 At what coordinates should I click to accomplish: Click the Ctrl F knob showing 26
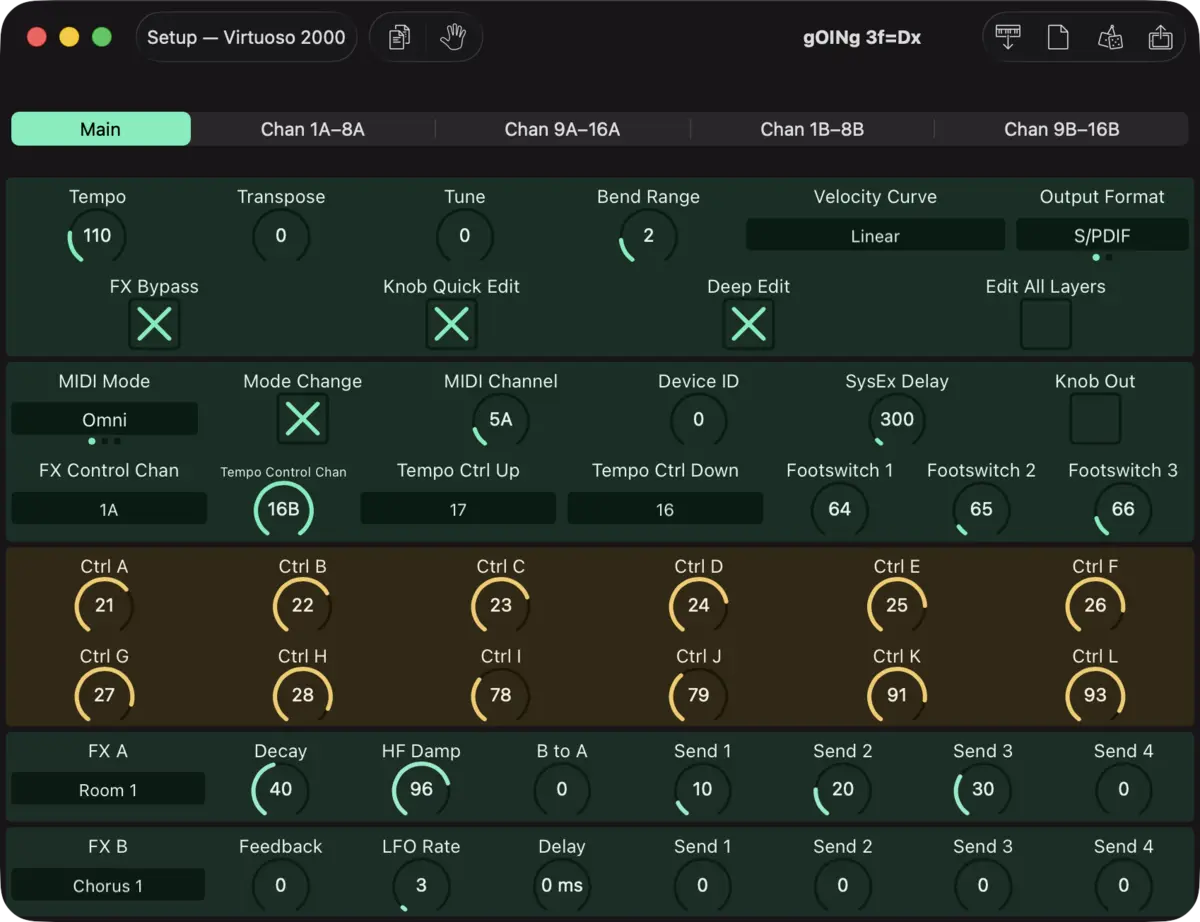1095,605
